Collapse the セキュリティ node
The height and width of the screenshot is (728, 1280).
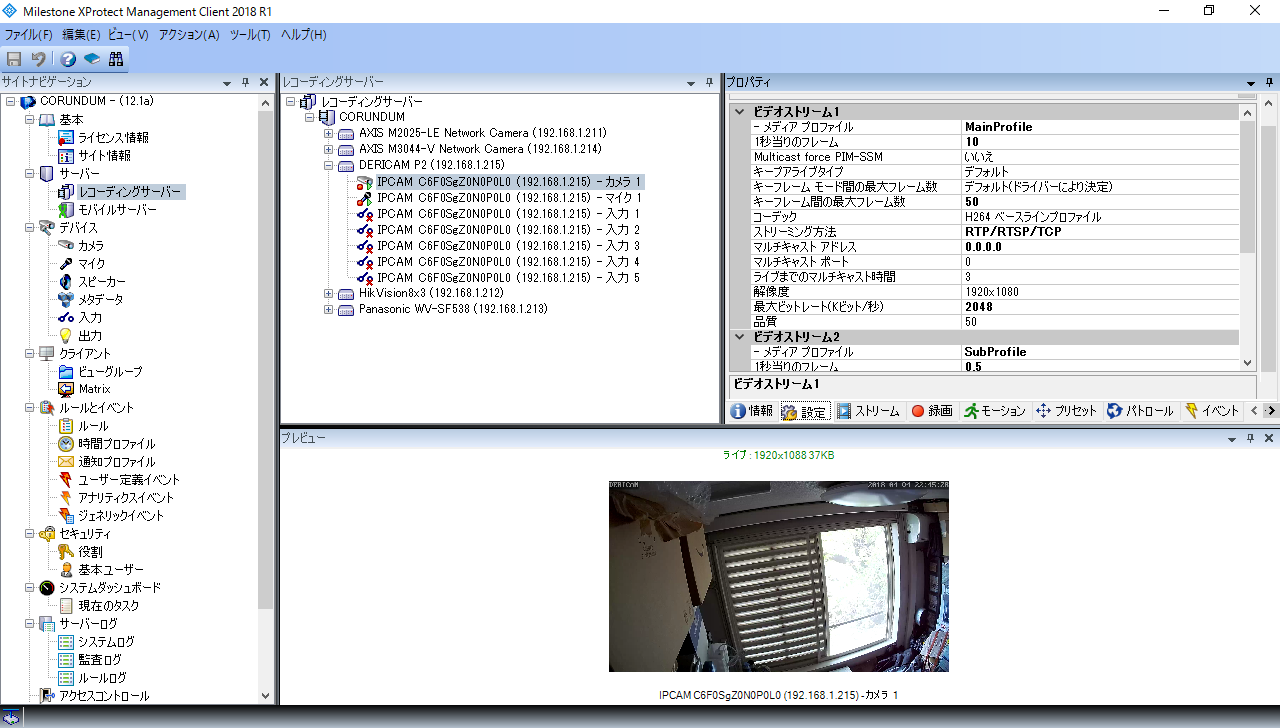29,534
